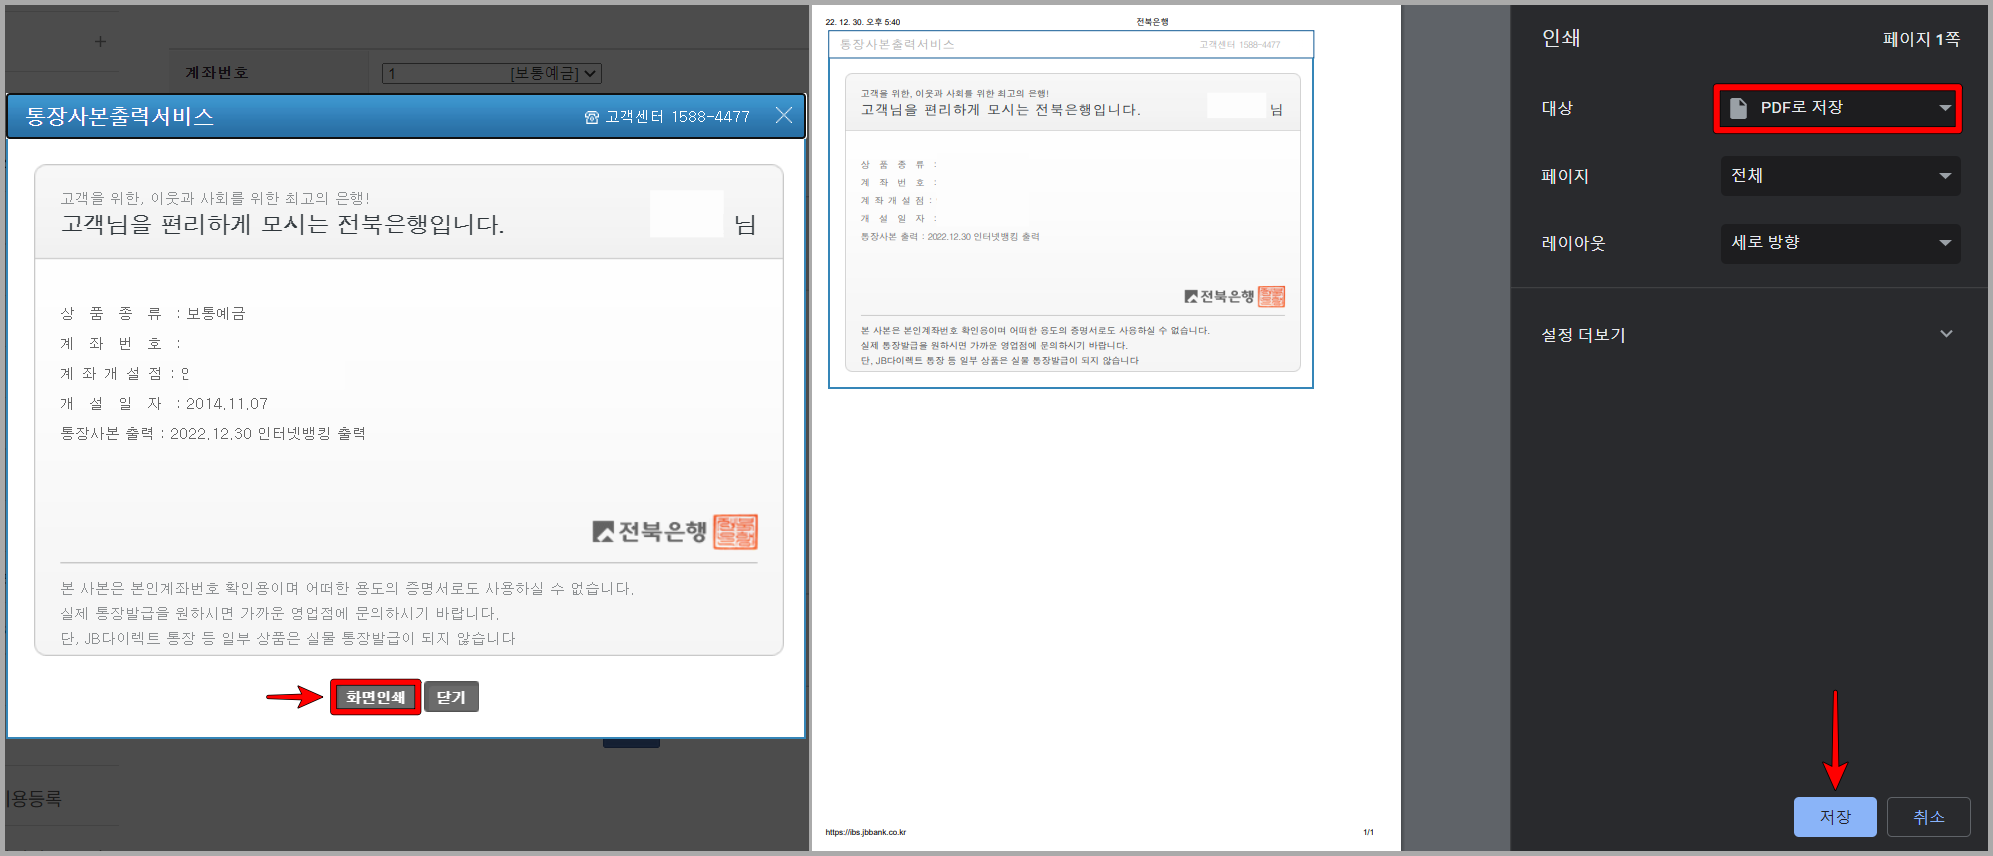
Task: Click the 상품종류 보통예금 line
Action: click(153, 313)
